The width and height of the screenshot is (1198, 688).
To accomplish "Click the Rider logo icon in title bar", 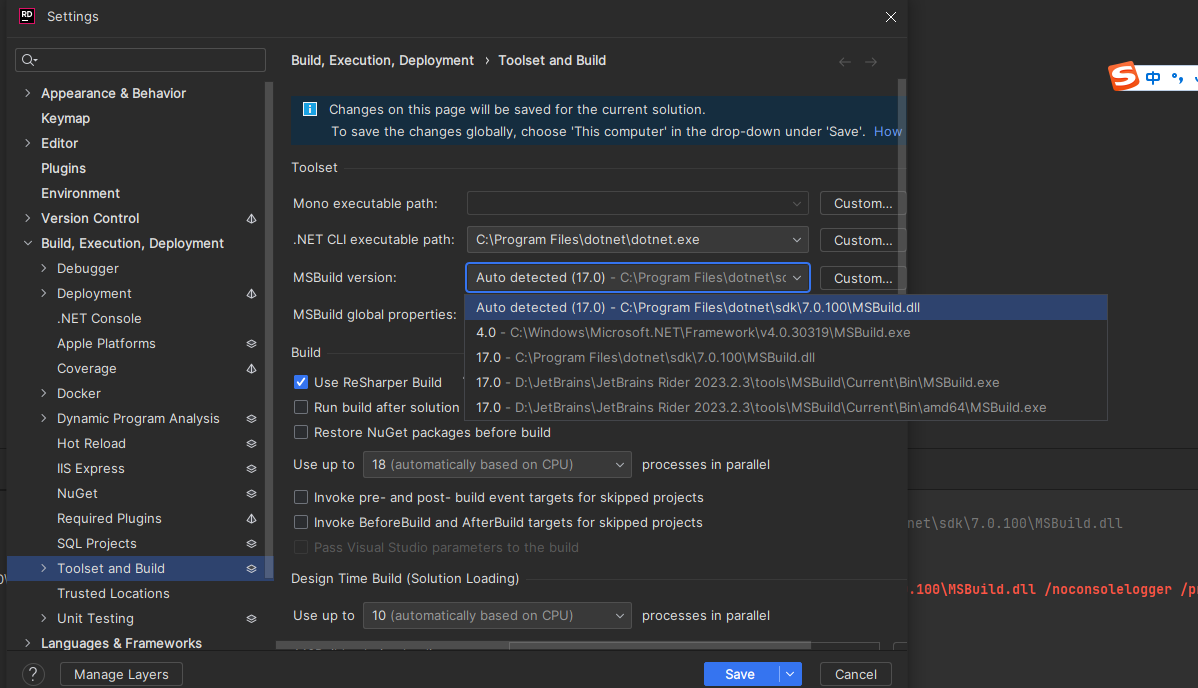I will coord(27,15).
